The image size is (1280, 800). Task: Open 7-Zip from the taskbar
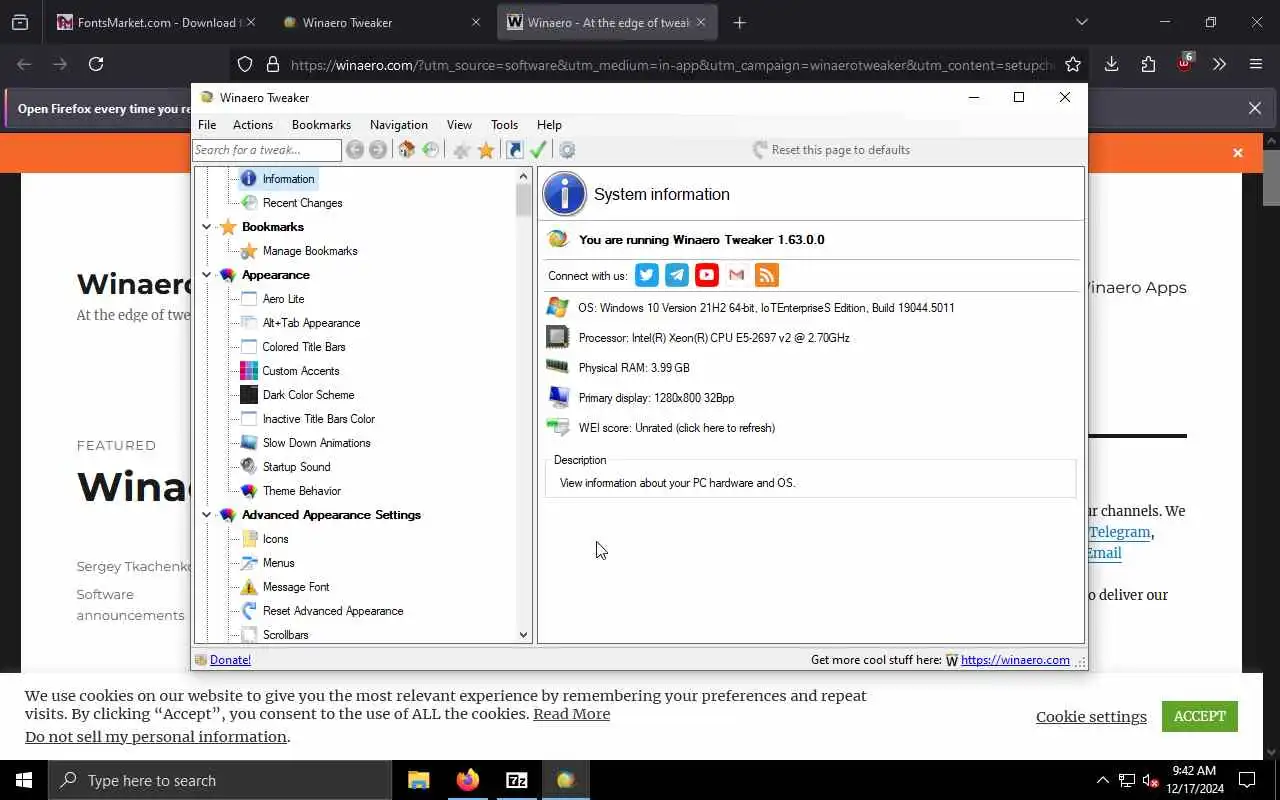(517, 780)
